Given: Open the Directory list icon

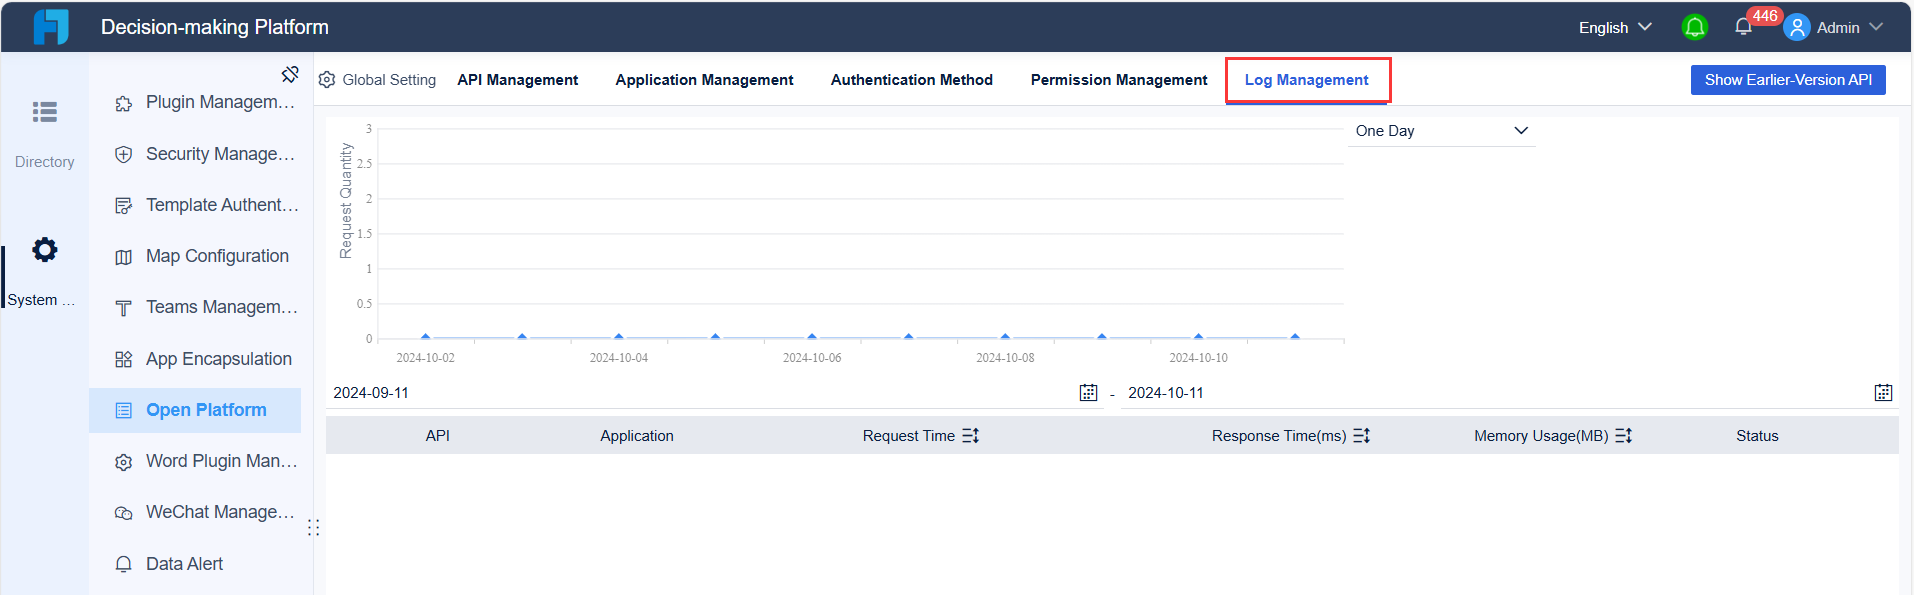Looking at the screenshot, I should coord(45,112).
